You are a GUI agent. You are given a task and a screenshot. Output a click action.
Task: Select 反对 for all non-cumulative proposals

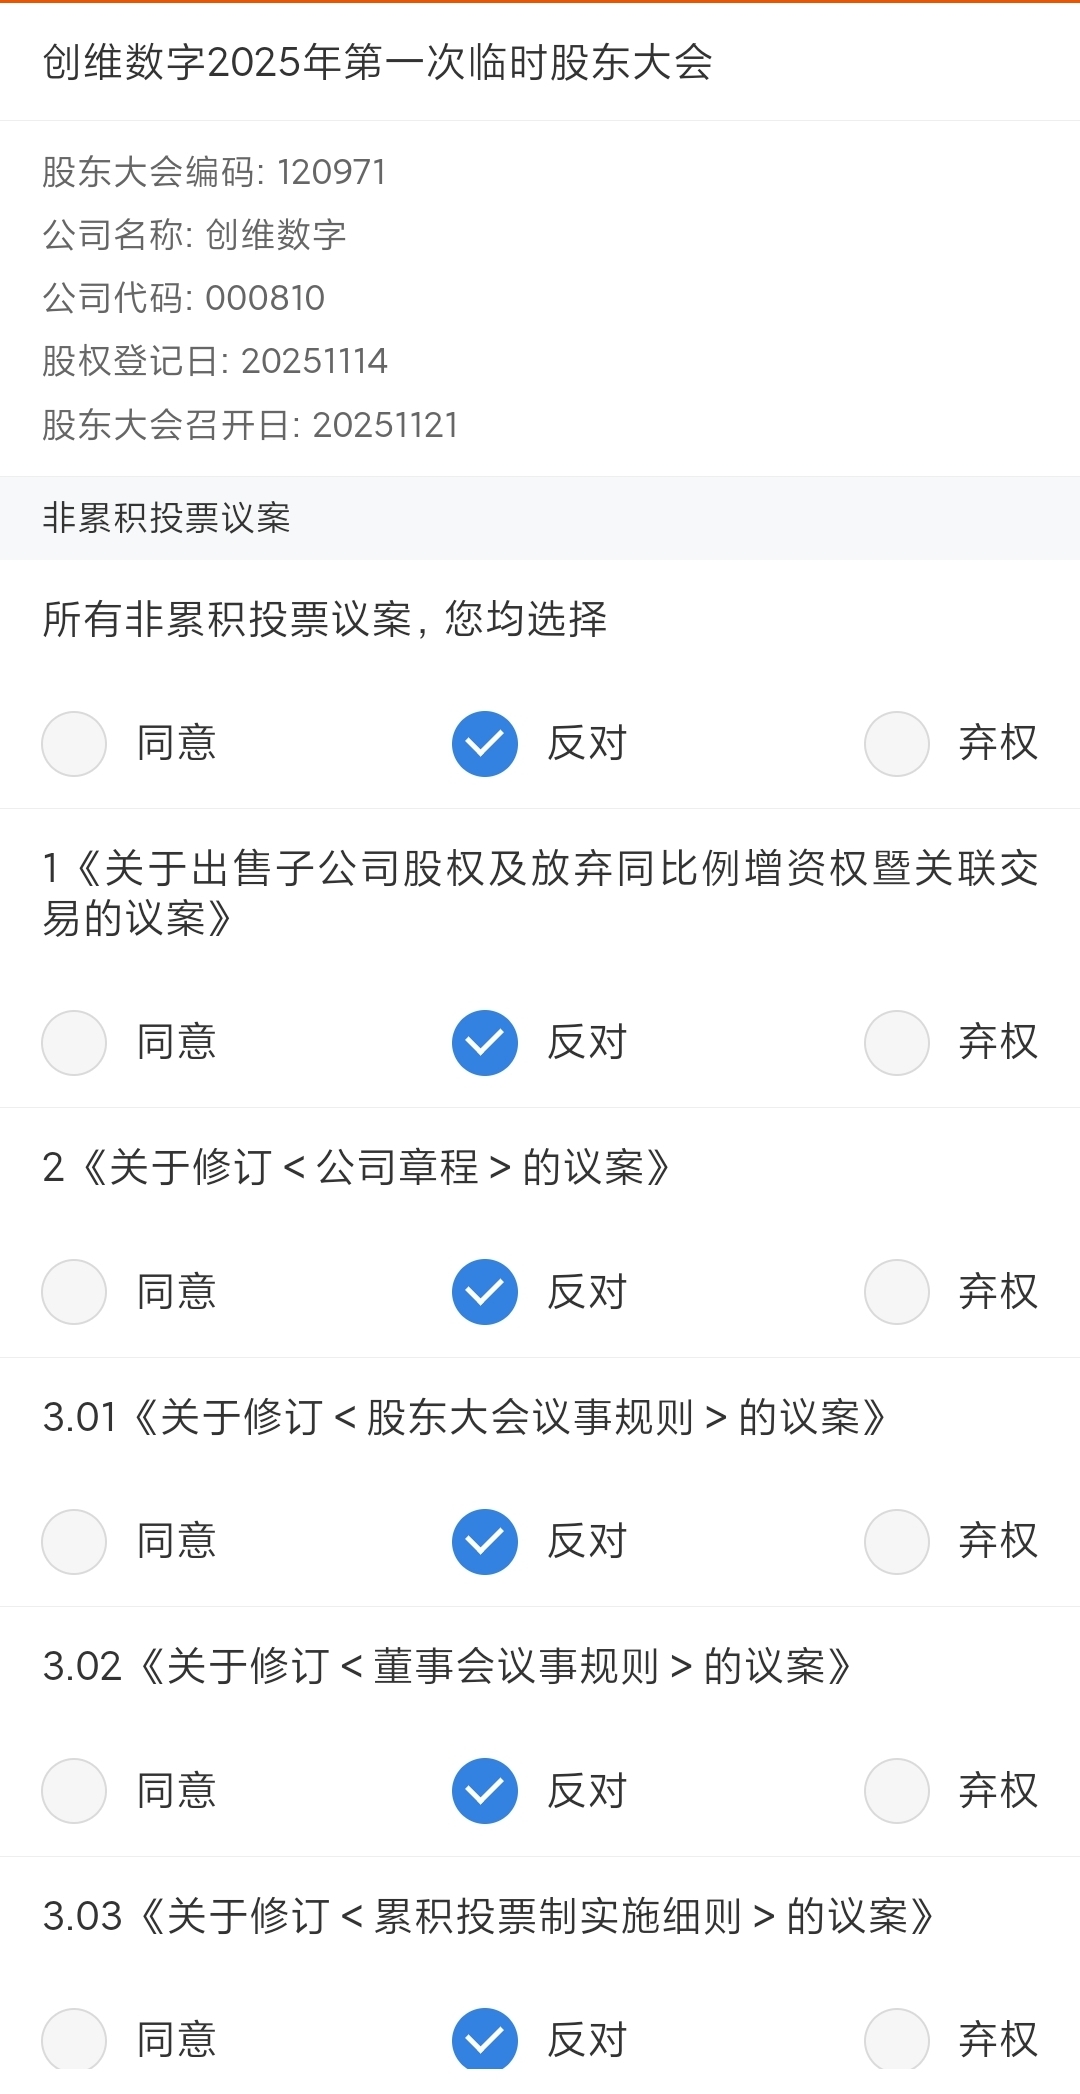pos(485,743)
